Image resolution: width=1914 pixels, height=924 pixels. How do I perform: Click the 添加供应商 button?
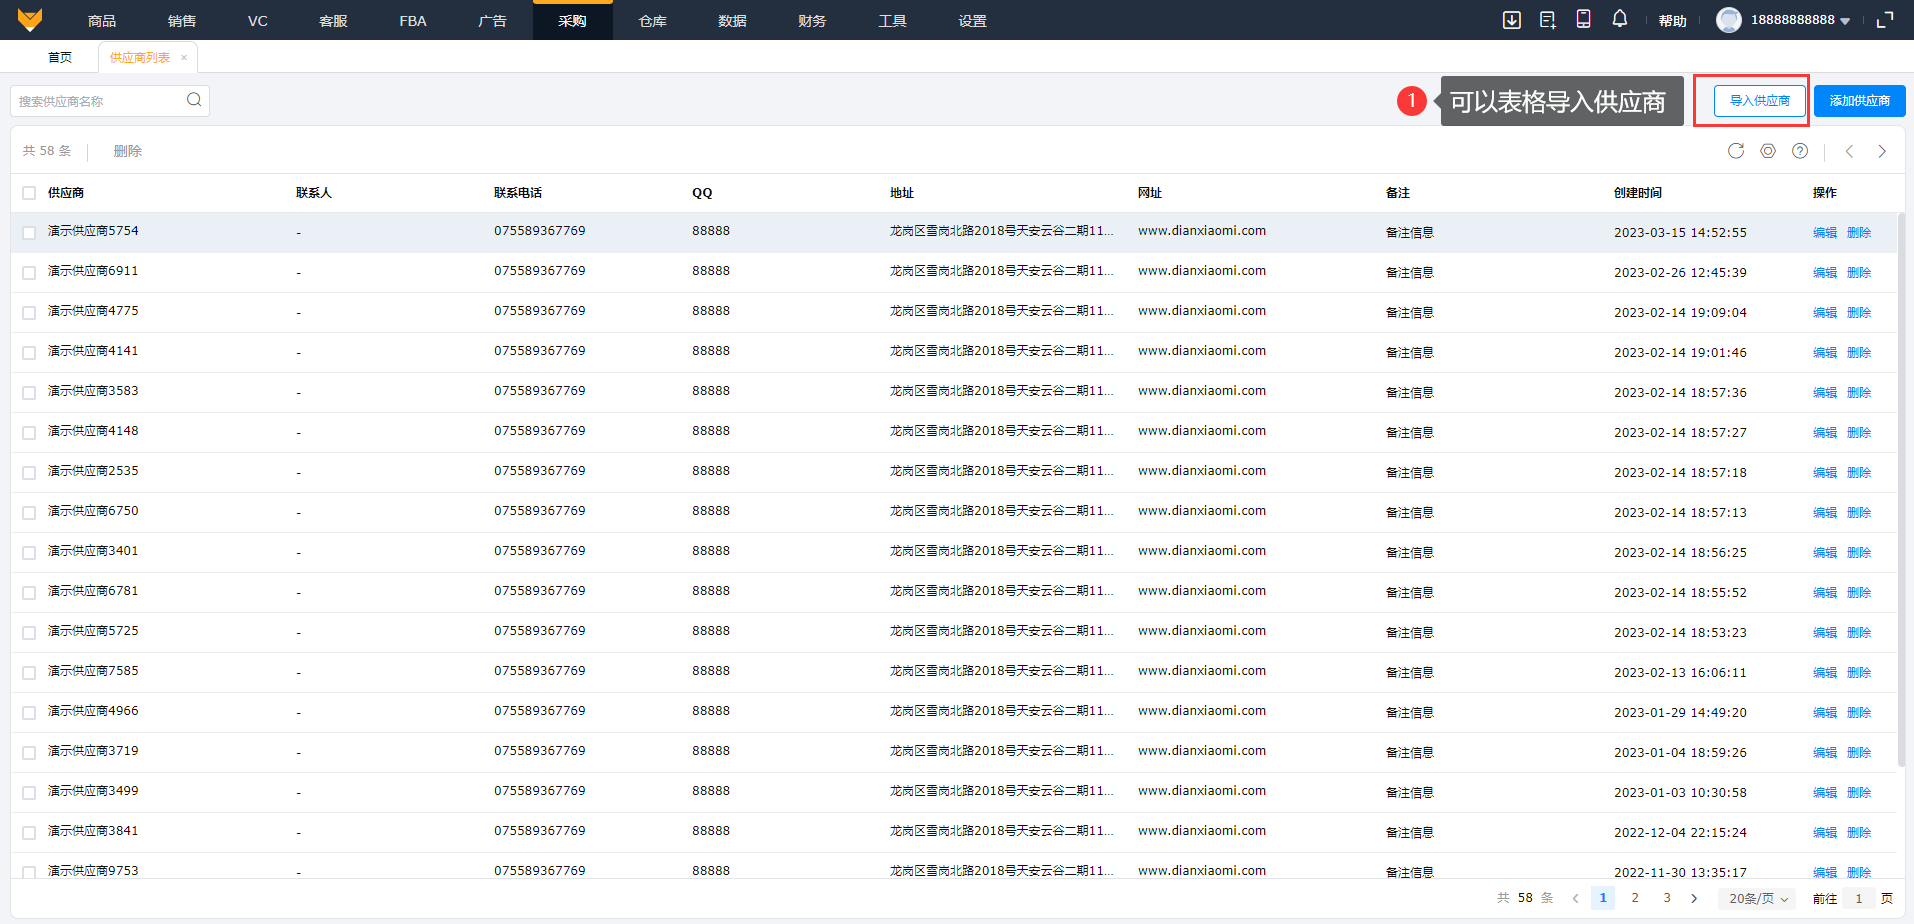pyautogui.click(x=1859, y=101)
